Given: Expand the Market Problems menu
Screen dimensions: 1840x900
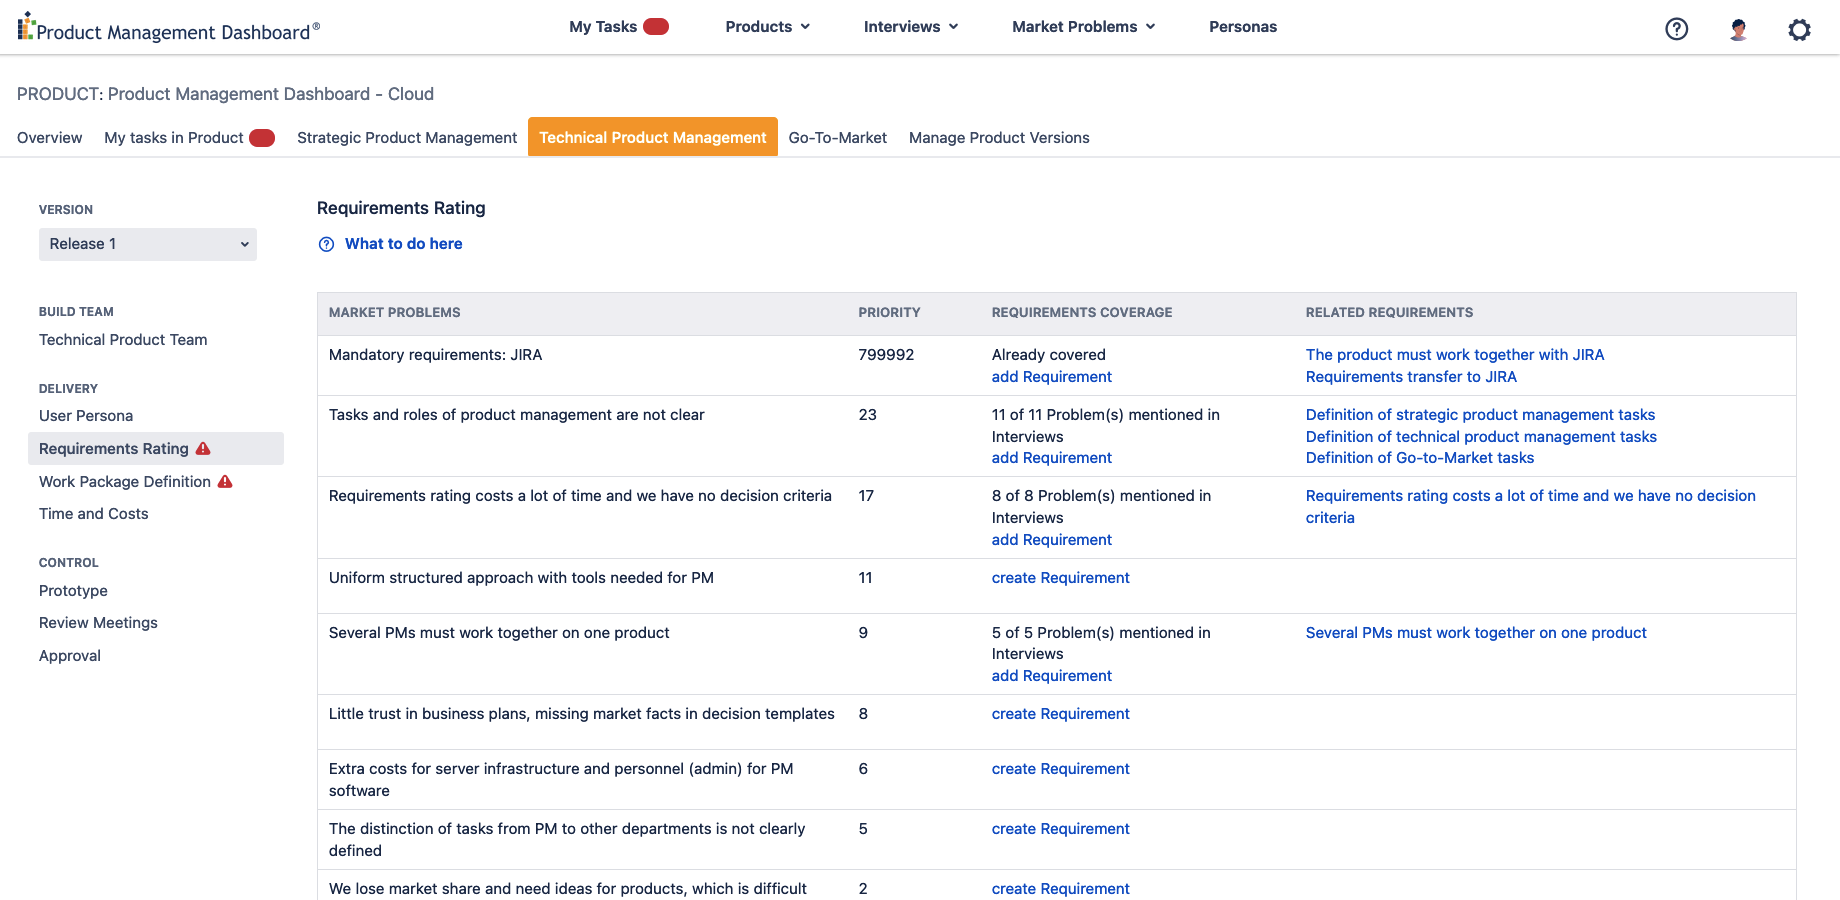Looking at the screenshot, I should click(1083, 27).
